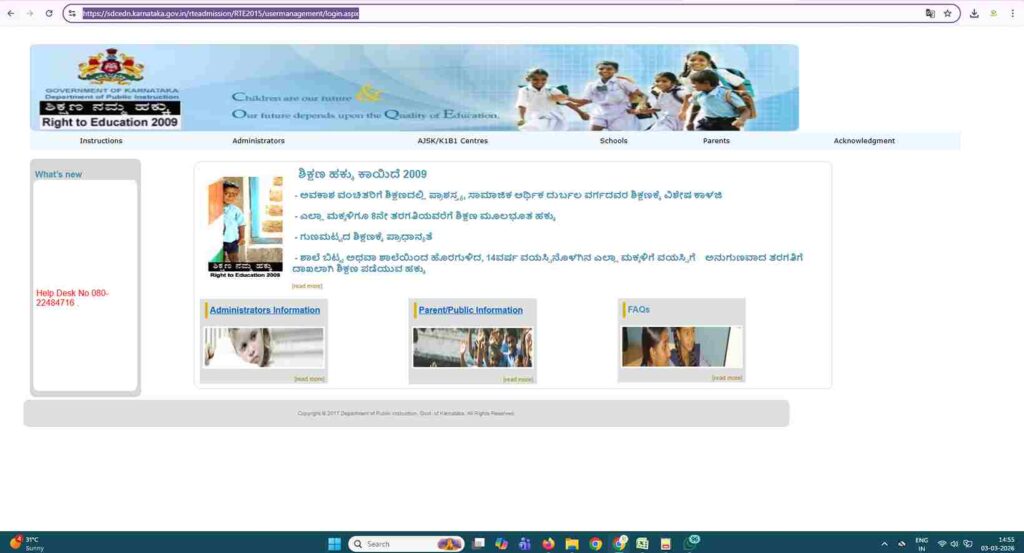Switch to the active Chrome profile window icon
Image resolution: width=1024 pixels, height=553 pixels.
pos(618,543)
